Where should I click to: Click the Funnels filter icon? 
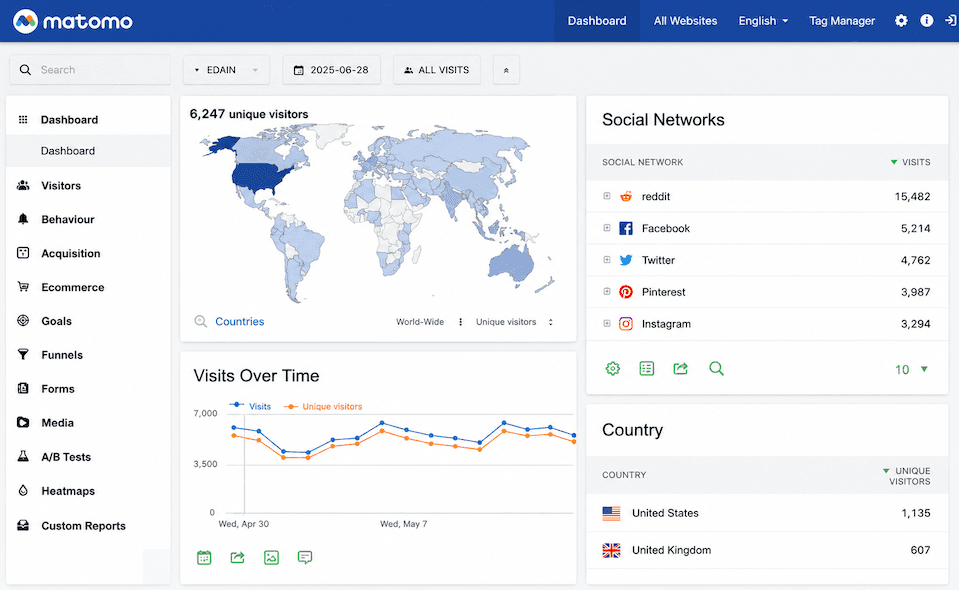23,354
